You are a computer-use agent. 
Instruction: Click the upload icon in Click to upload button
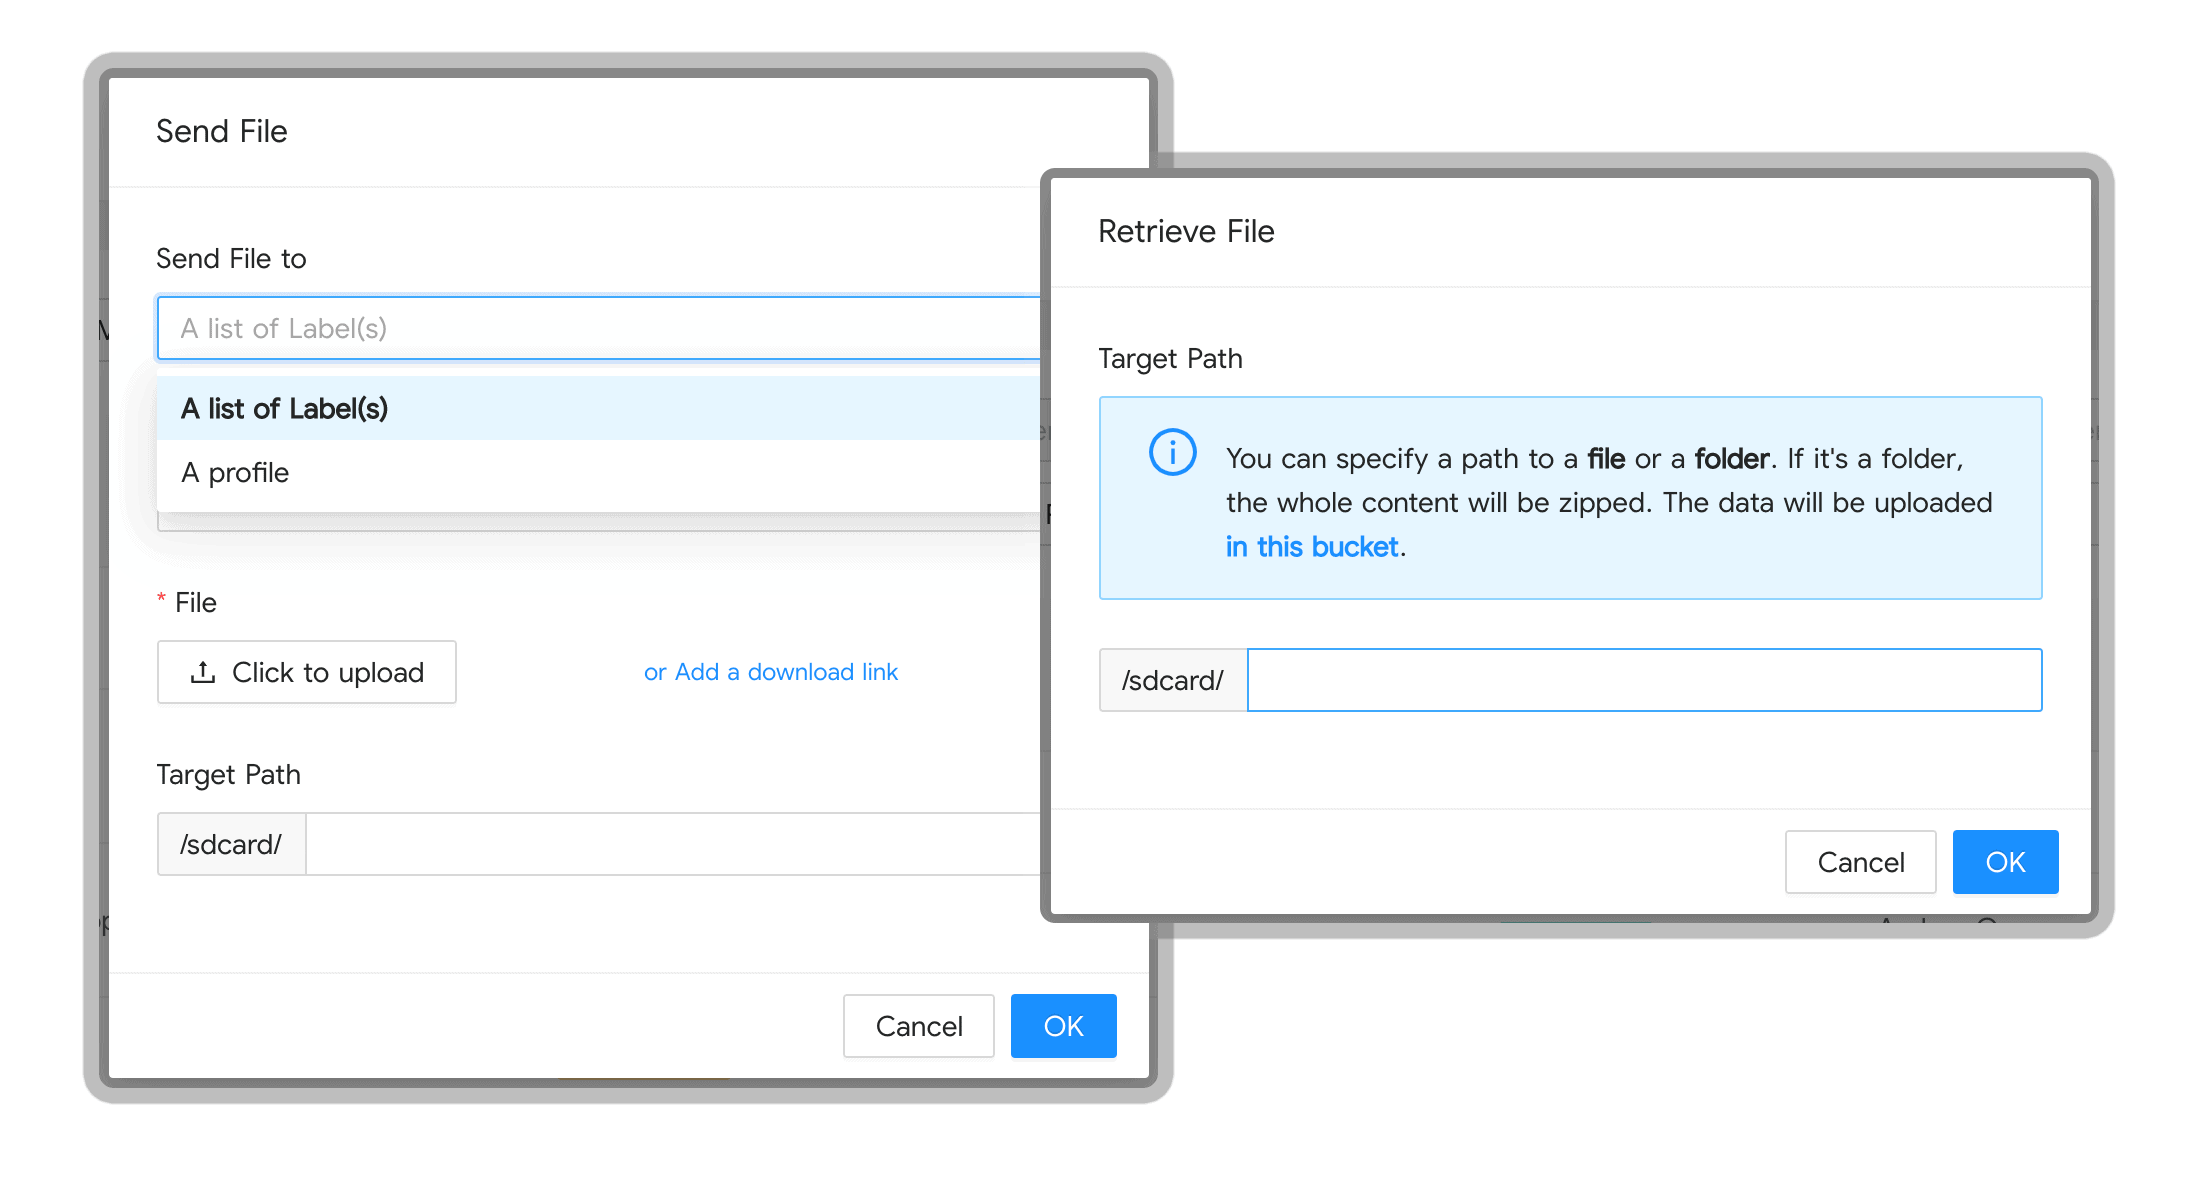(203, 672)
